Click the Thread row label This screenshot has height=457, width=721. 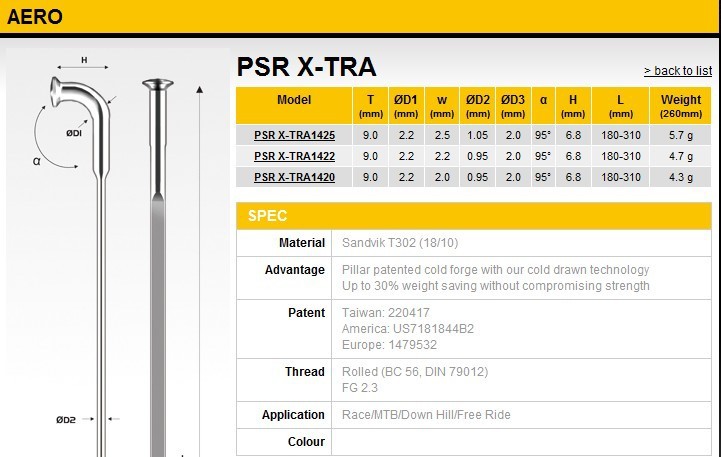(x=304, y=371)
